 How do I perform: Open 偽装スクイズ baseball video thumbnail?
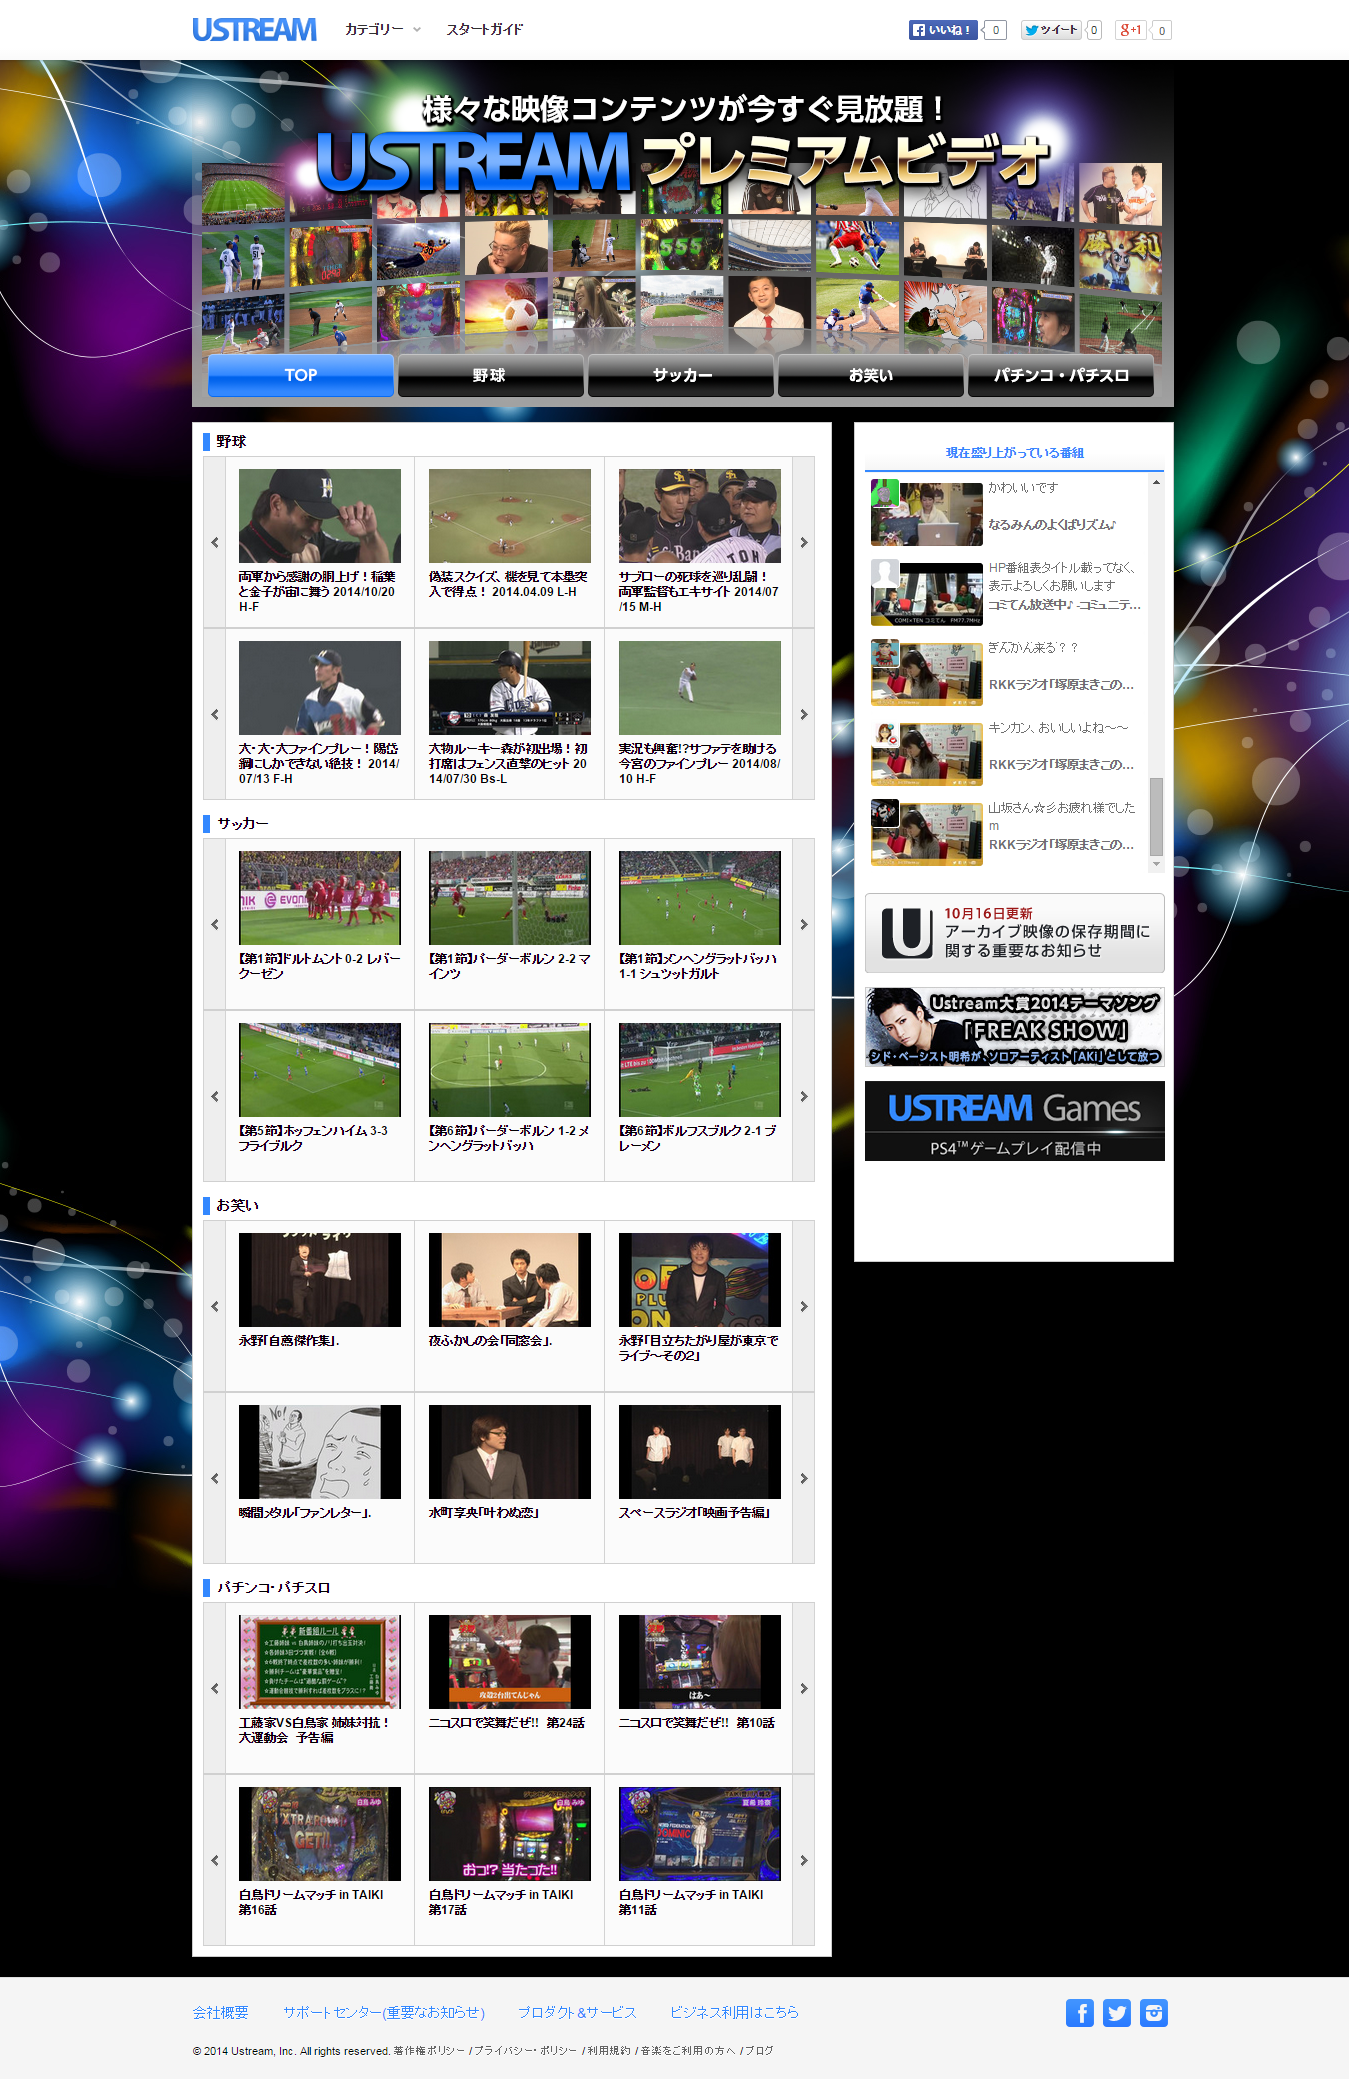tap(510, 516)
